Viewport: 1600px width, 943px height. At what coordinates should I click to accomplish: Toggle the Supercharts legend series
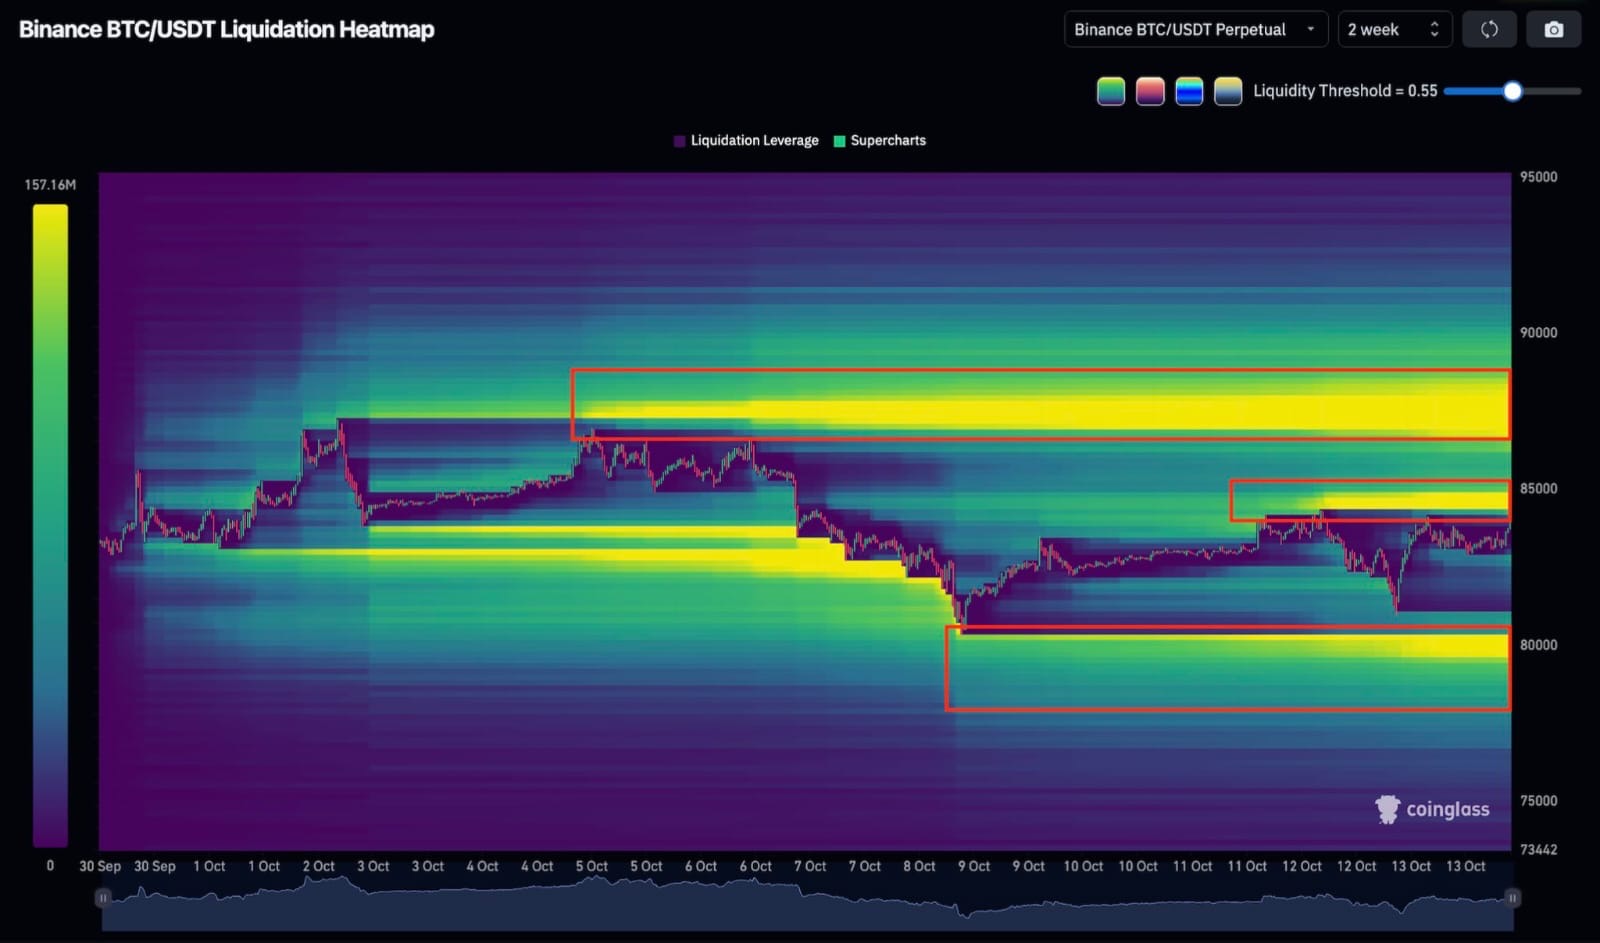click(880, 141)
